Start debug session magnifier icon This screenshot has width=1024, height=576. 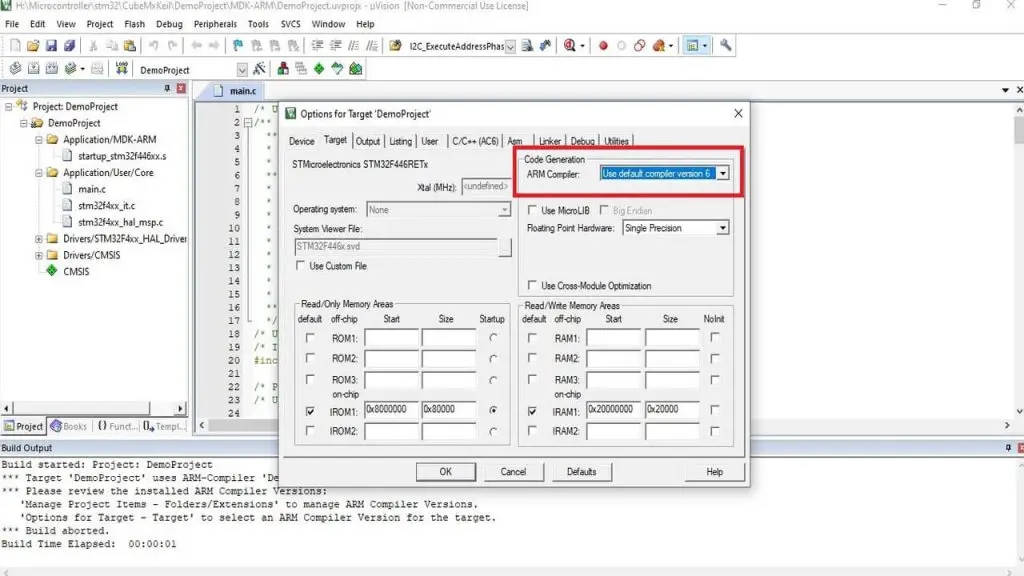click(570, 46)
